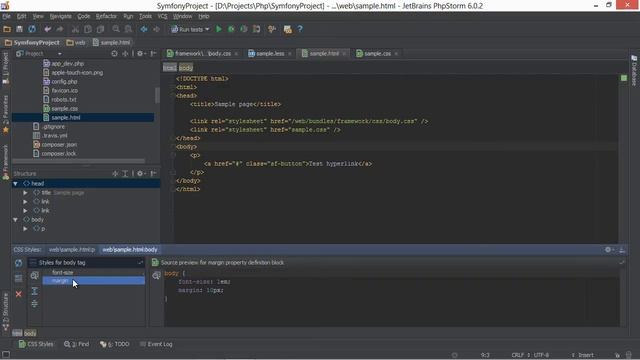Screen dimensions: 640x360
Task: Toggle tool window buttons at bottom-left corner
Action: [6, 355]
